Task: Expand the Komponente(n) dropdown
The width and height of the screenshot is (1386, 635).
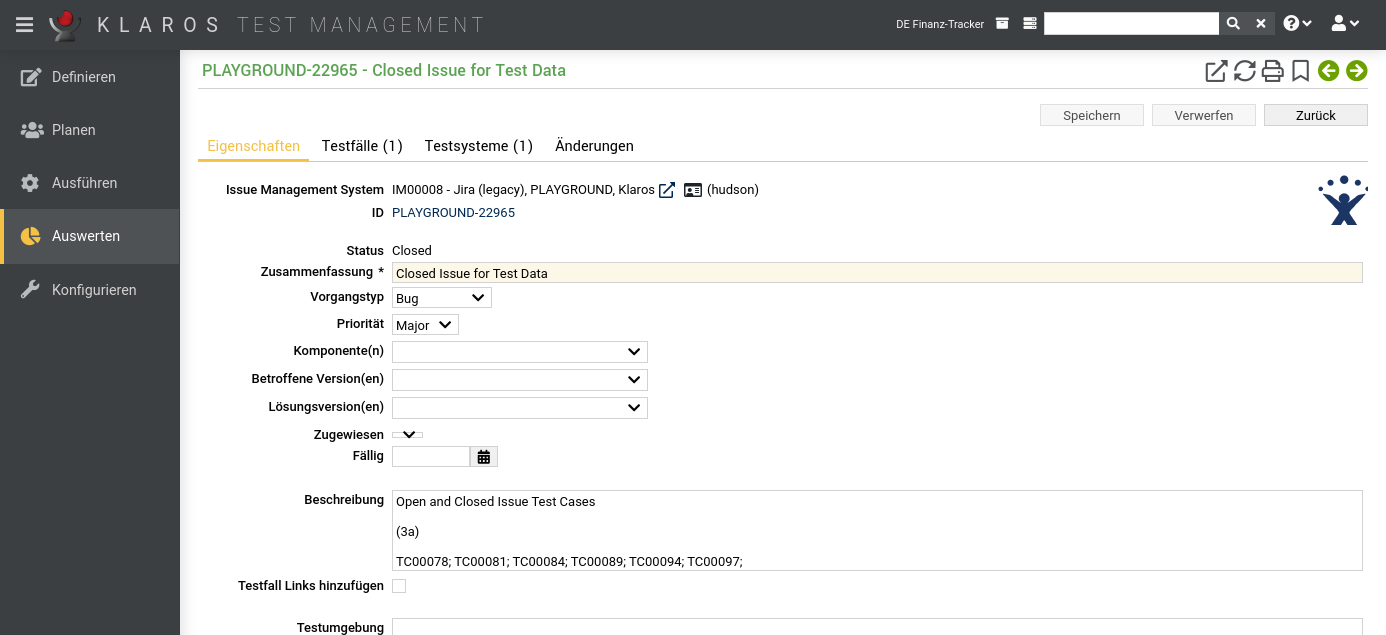Action: 520,352
